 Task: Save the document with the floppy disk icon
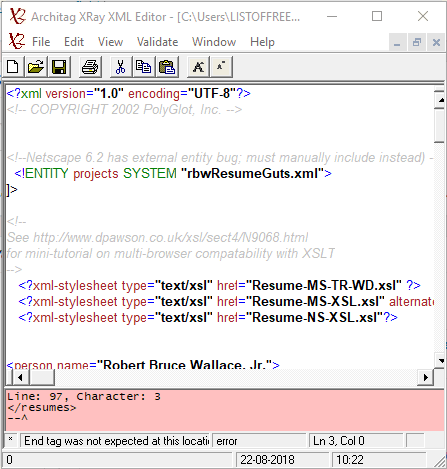(x=59, y=67)
